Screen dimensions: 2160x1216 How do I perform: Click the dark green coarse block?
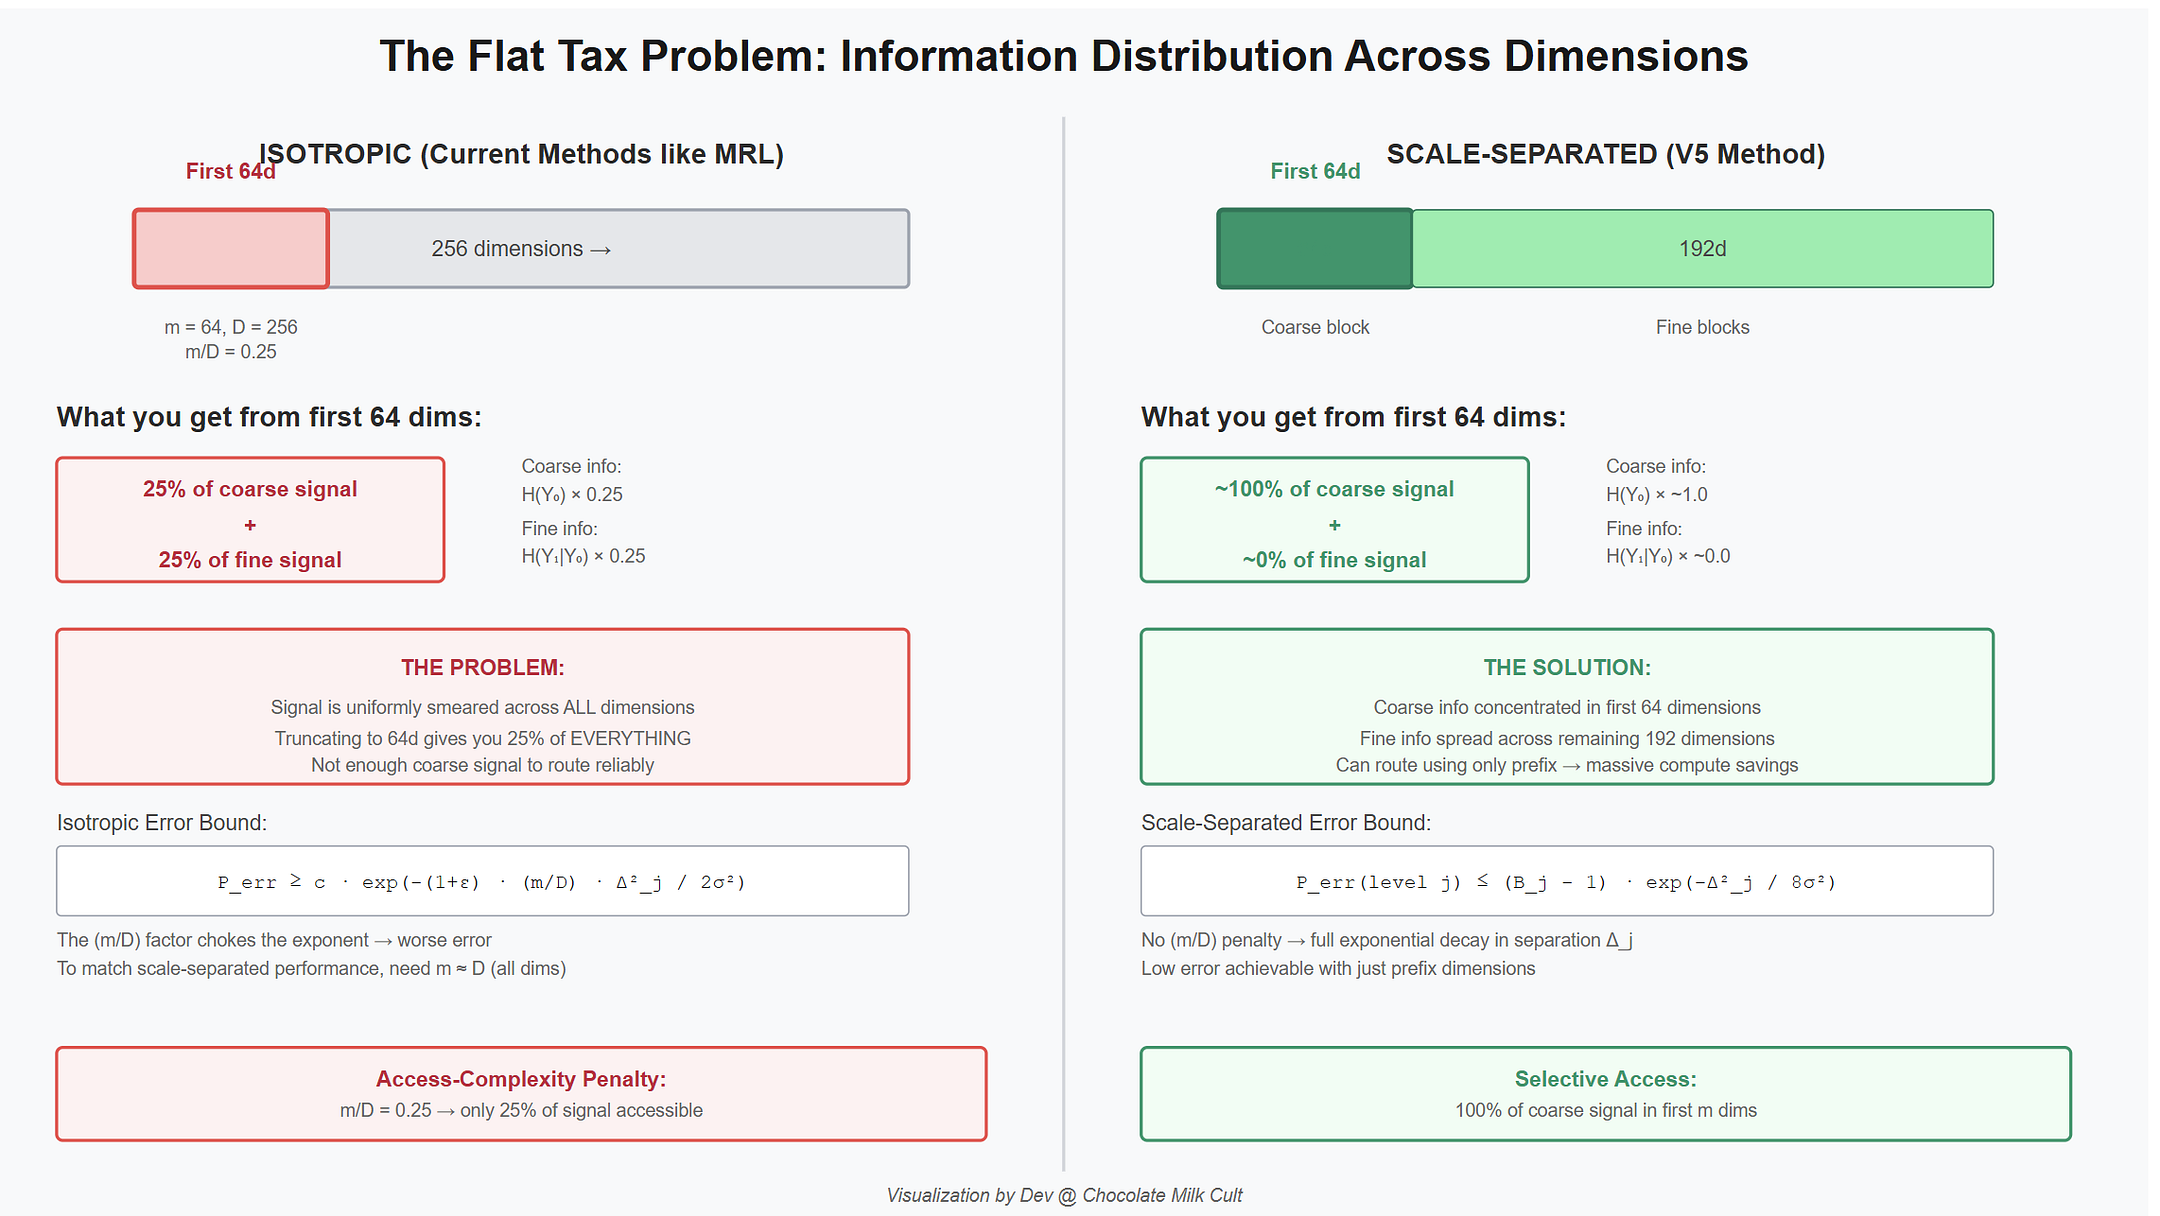click(1314, 249)
